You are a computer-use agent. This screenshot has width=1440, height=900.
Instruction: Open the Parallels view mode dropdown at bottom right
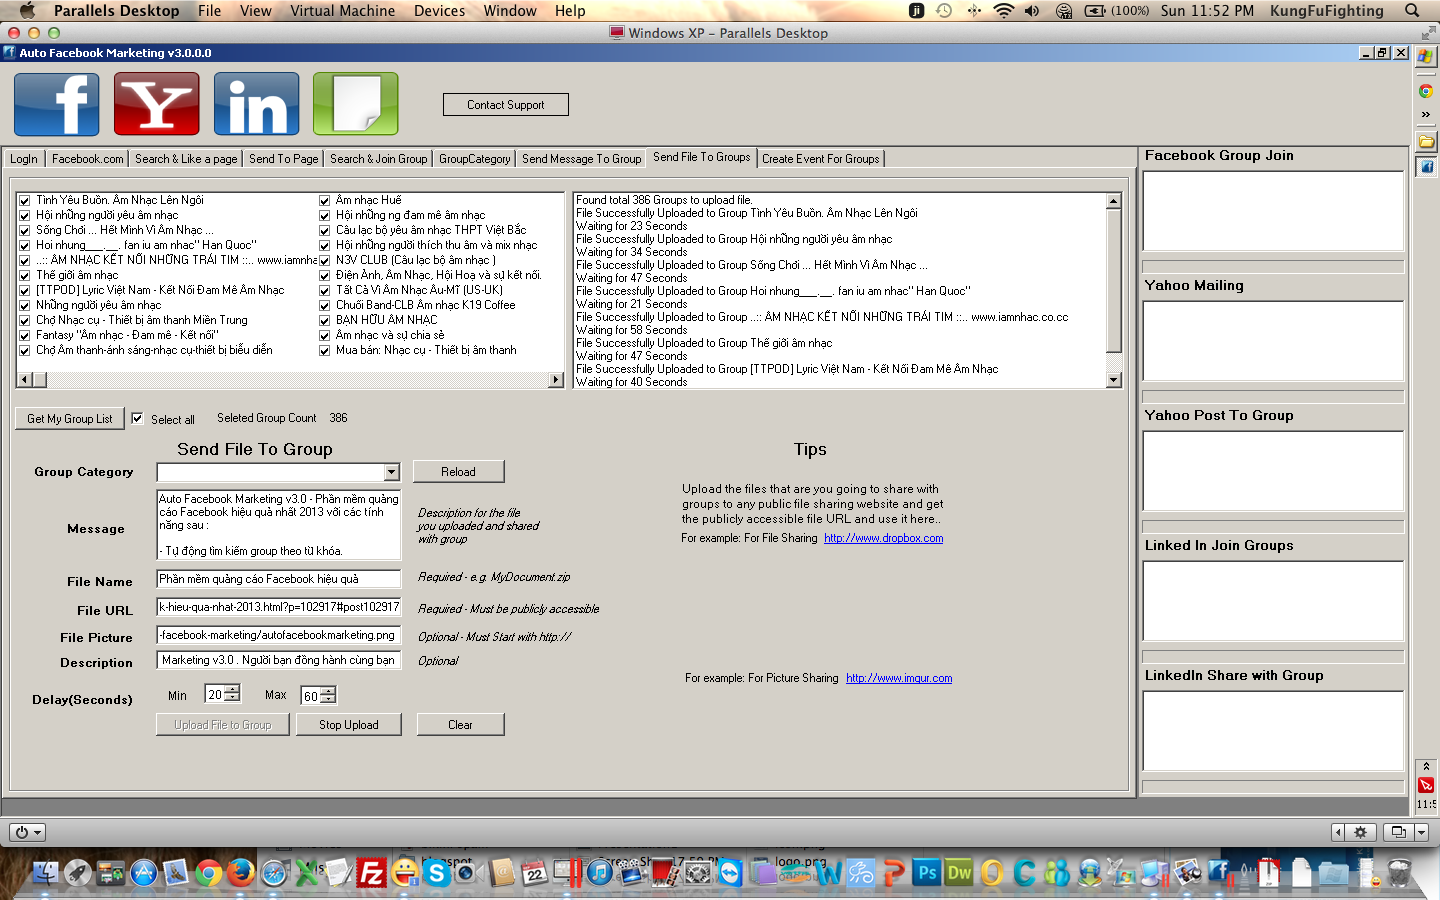1421,832
